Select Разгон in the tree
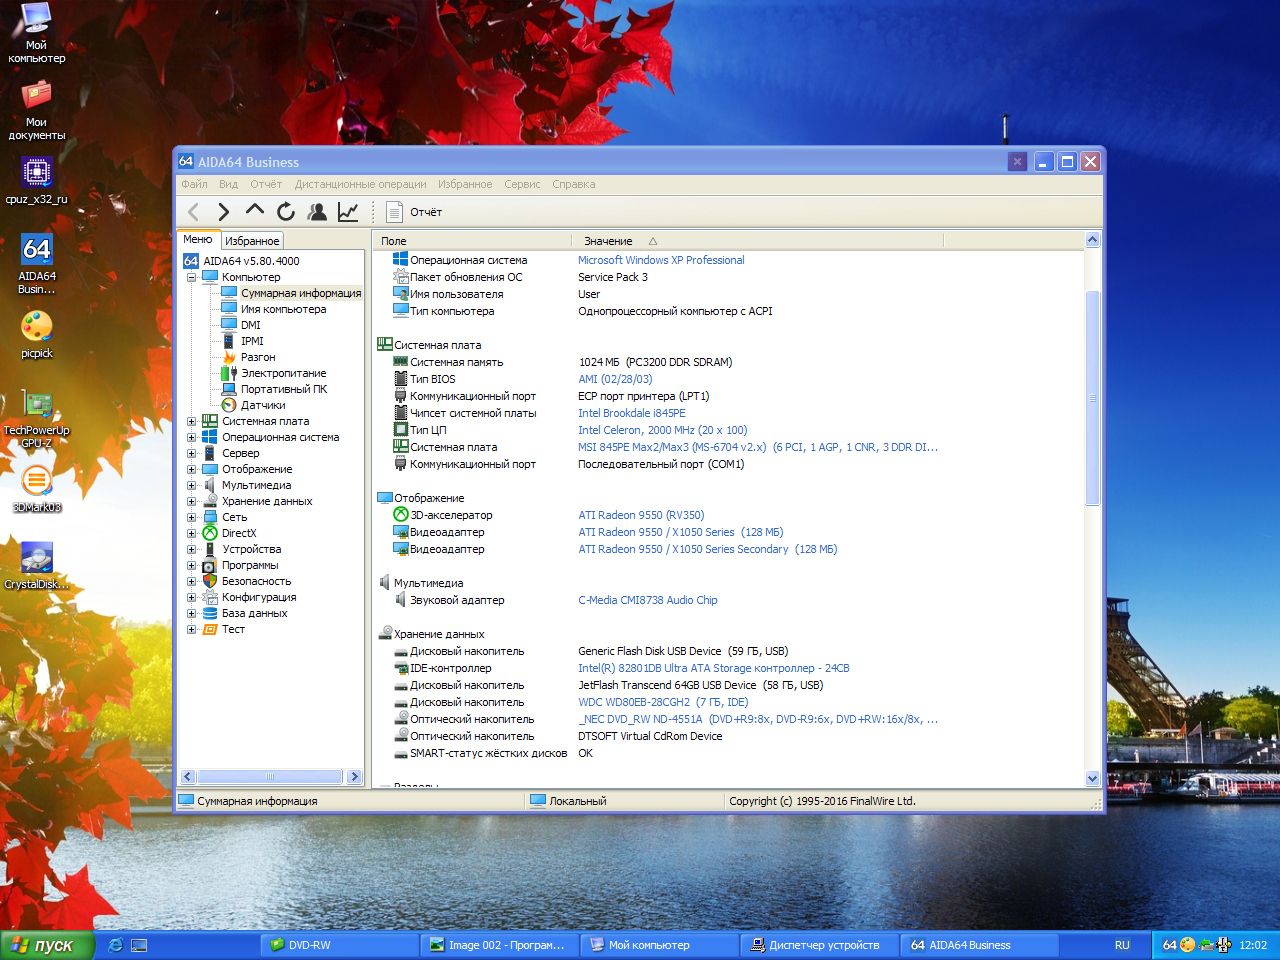Screen dimensions: 1280x960 (258, 357)
